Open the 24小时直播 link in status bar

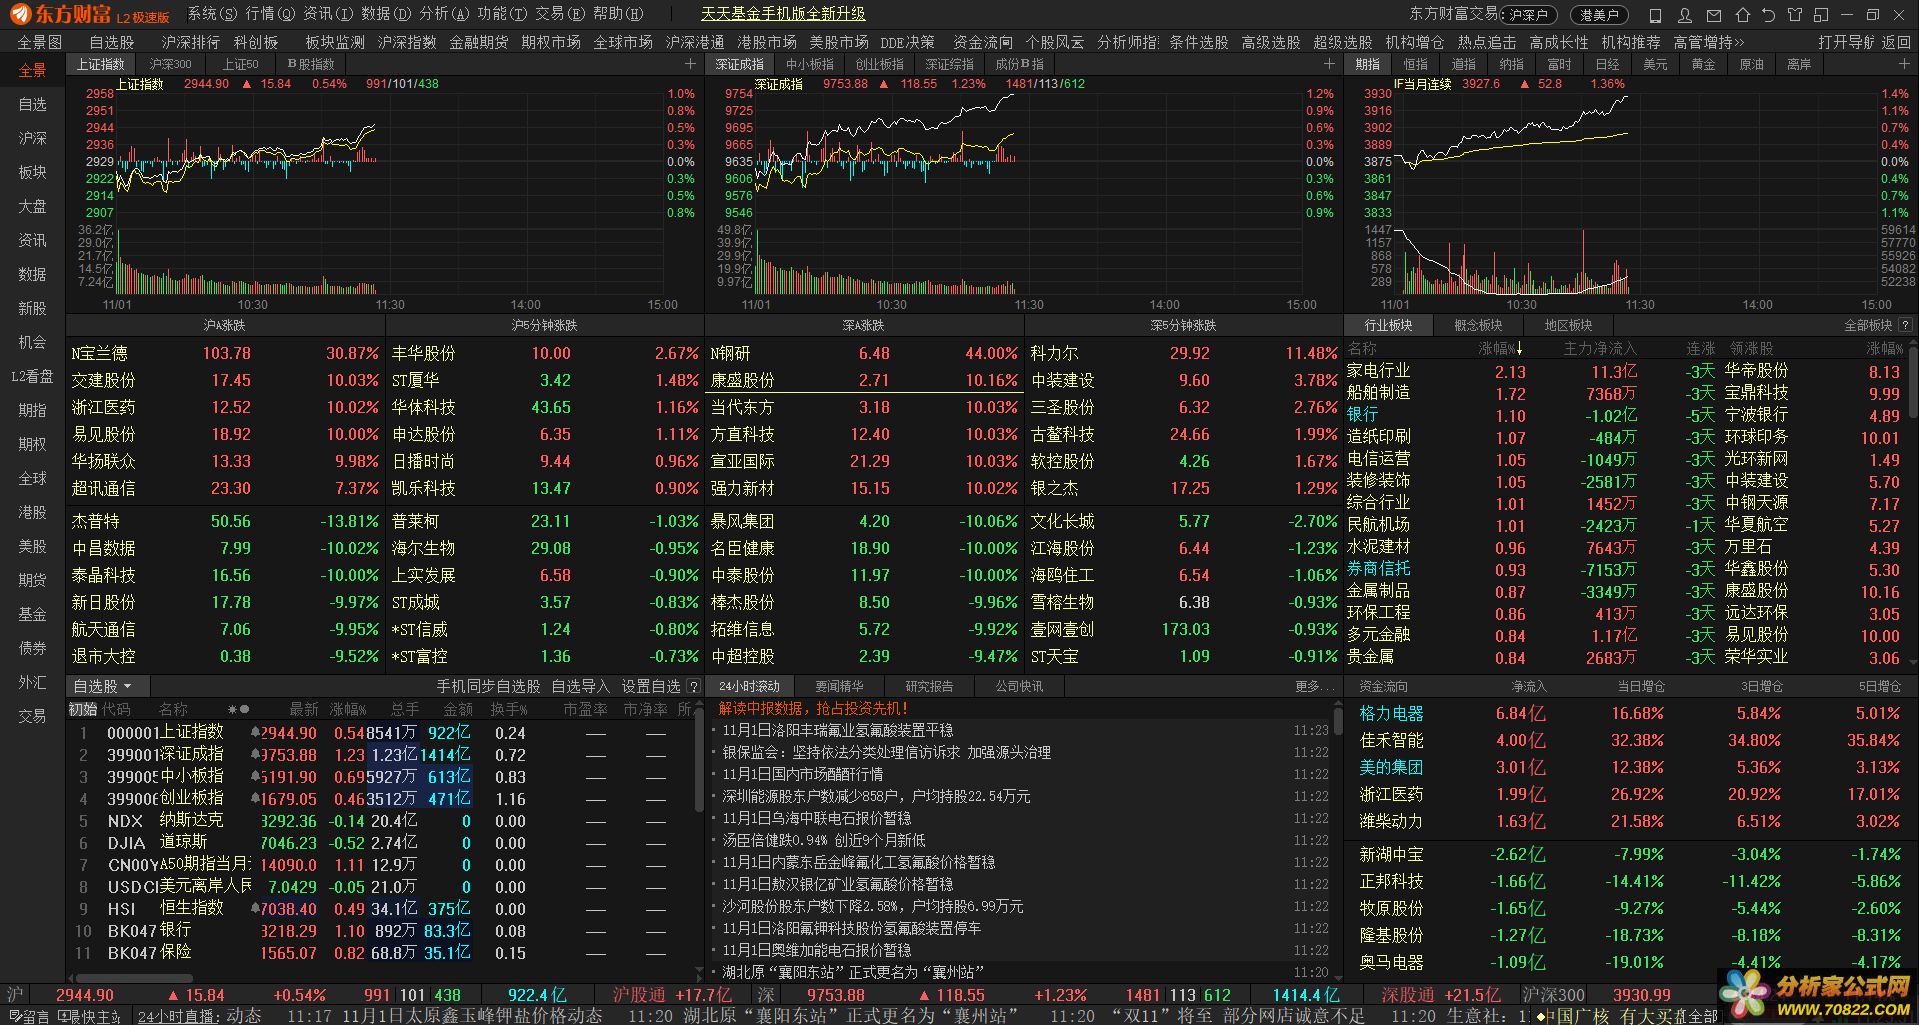coord(178,1016)
